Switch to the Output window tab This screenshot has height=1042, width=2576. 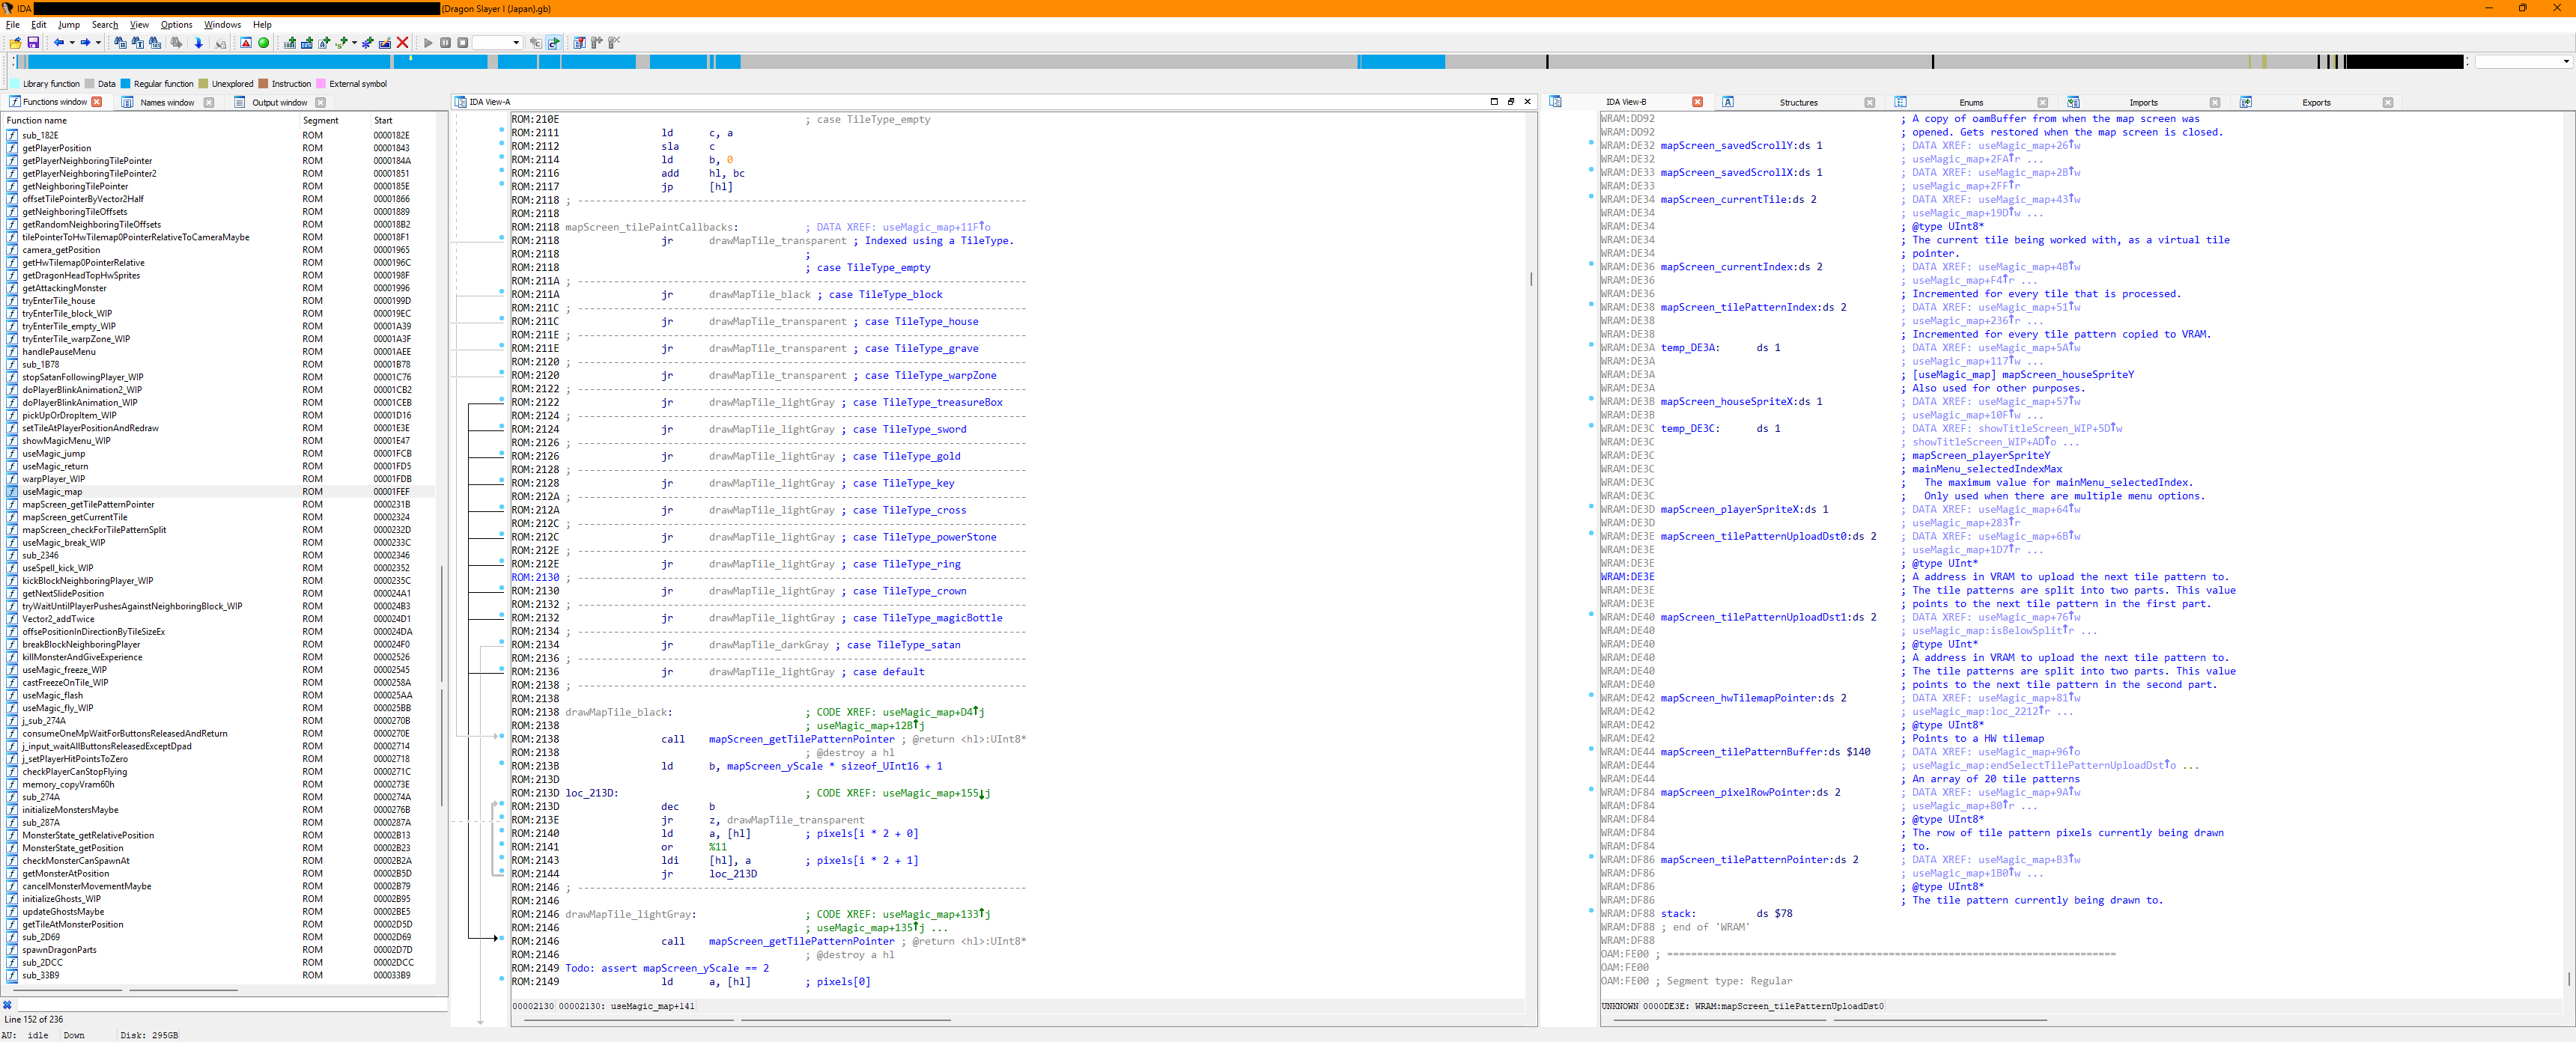pos(279,102)
